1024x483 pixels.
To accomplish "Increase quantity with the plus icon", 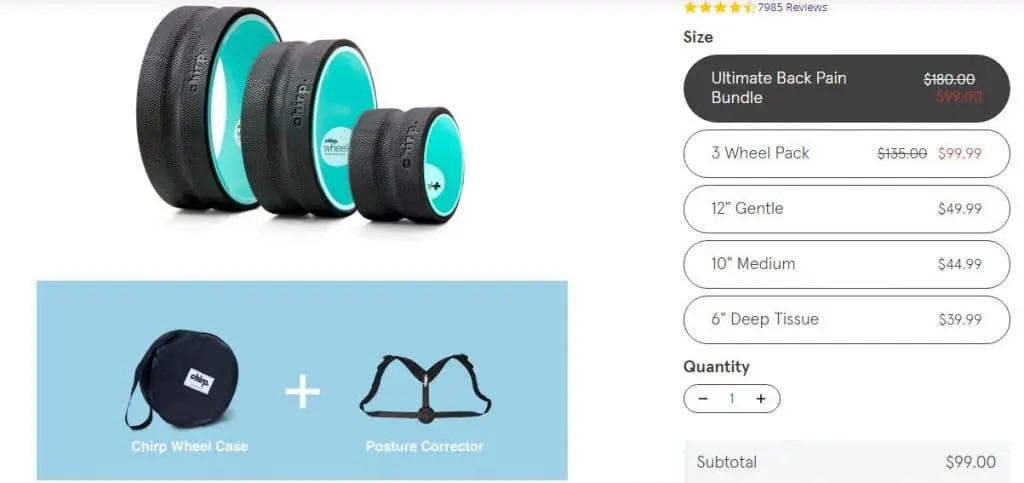I will click(760, 399).
